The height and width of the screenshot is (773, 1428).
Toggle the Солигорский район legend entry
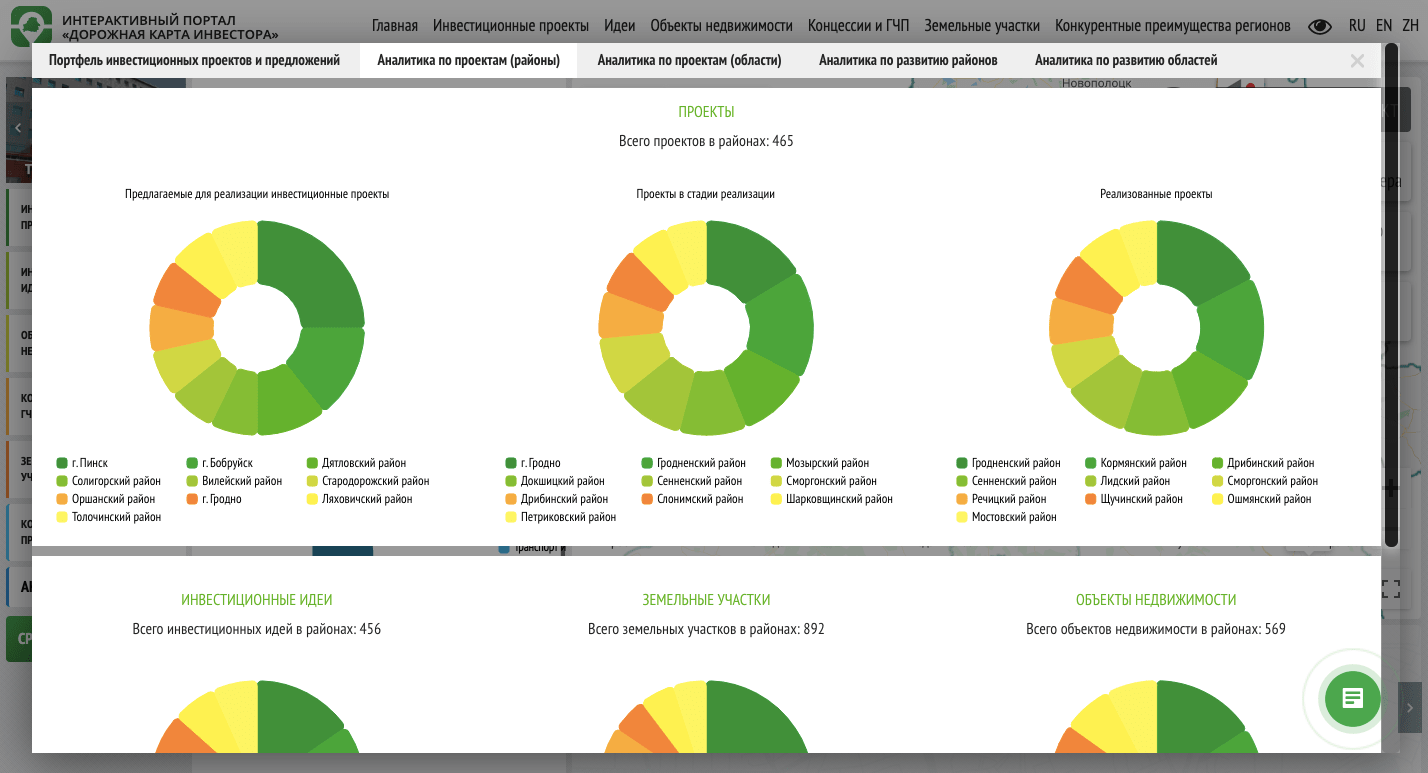[108, 481]
